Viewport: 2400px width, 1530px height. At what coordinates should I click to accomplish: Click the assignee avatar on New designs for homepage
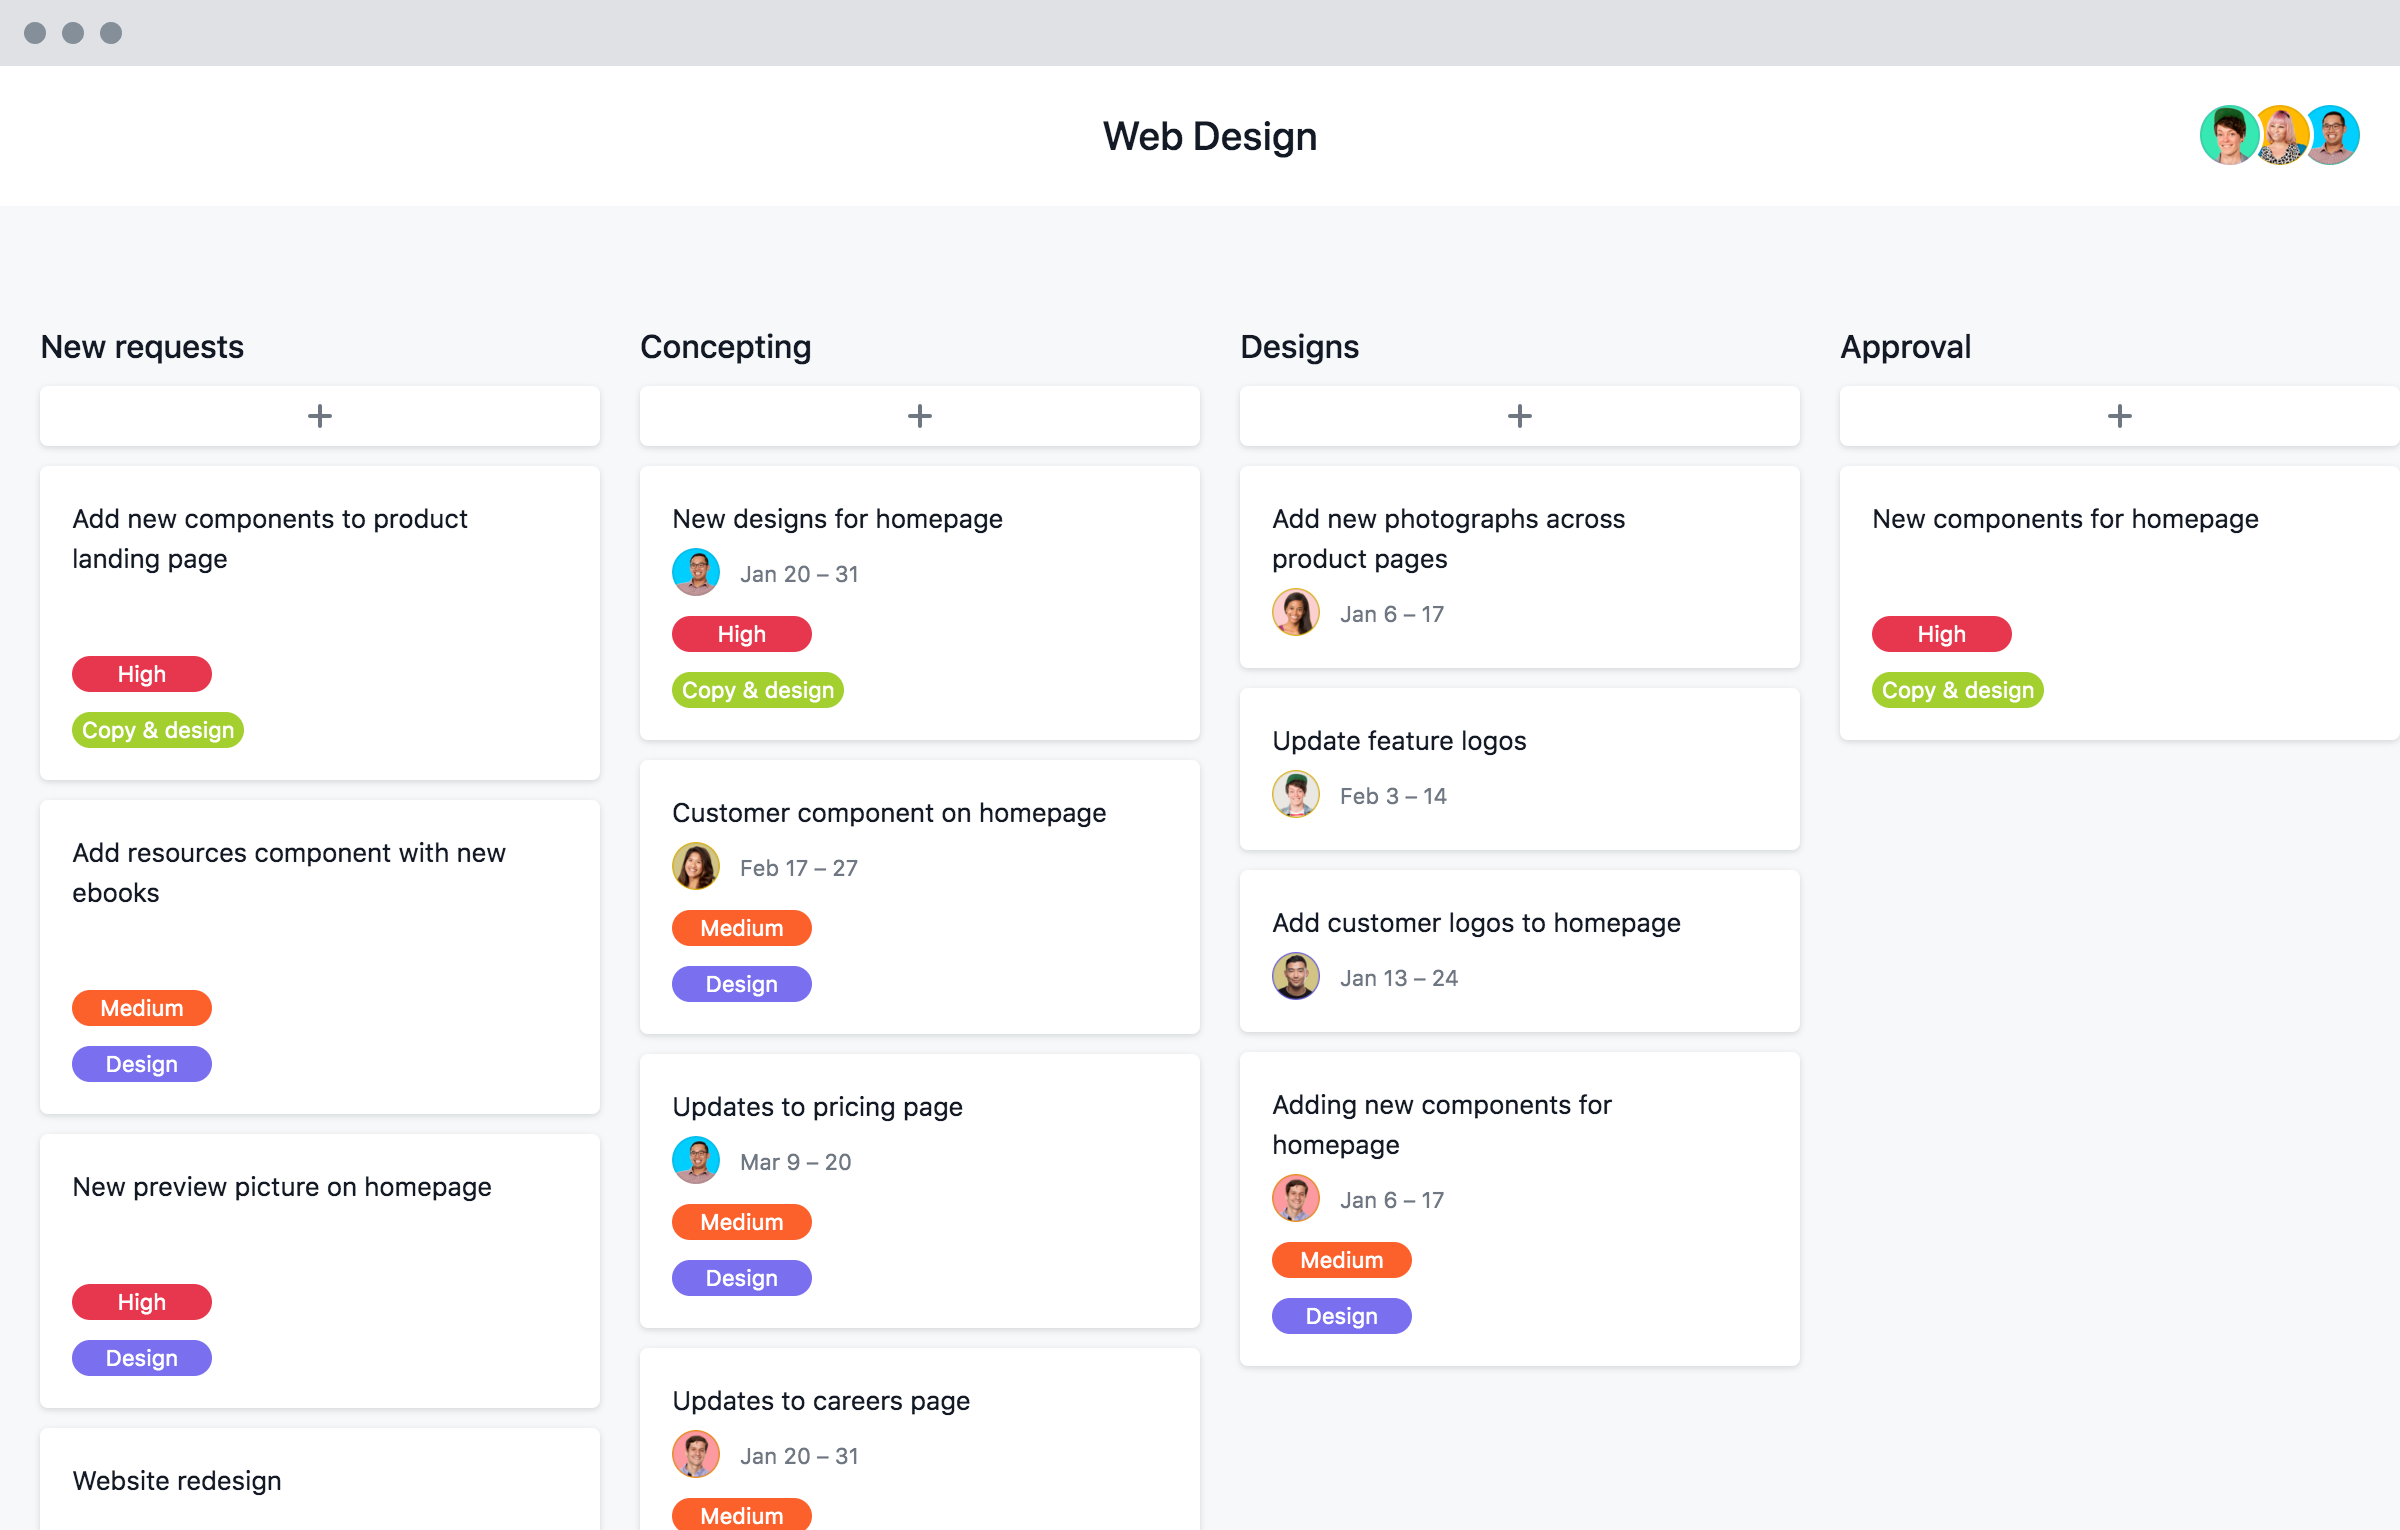tap(694, 572)
